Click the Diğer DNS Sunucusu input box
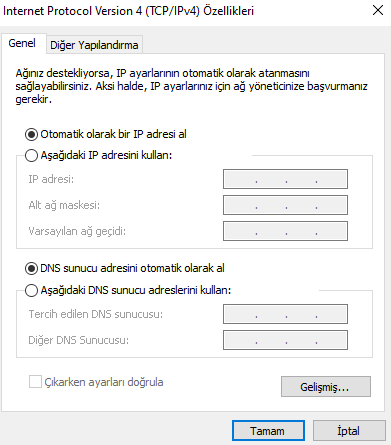The height and width of the screenshot is (445, 391). click(285, 340)
